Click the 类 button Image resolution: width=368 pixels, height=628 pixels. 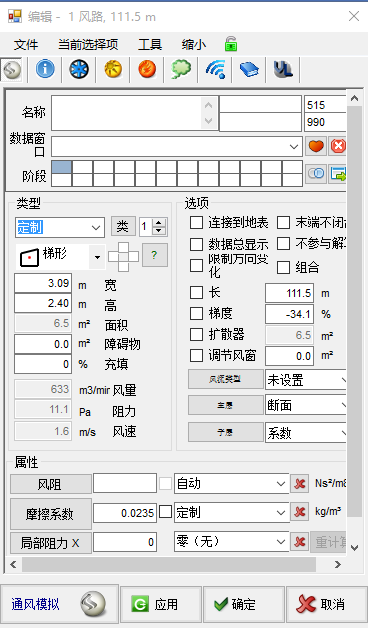pos(123,227)
